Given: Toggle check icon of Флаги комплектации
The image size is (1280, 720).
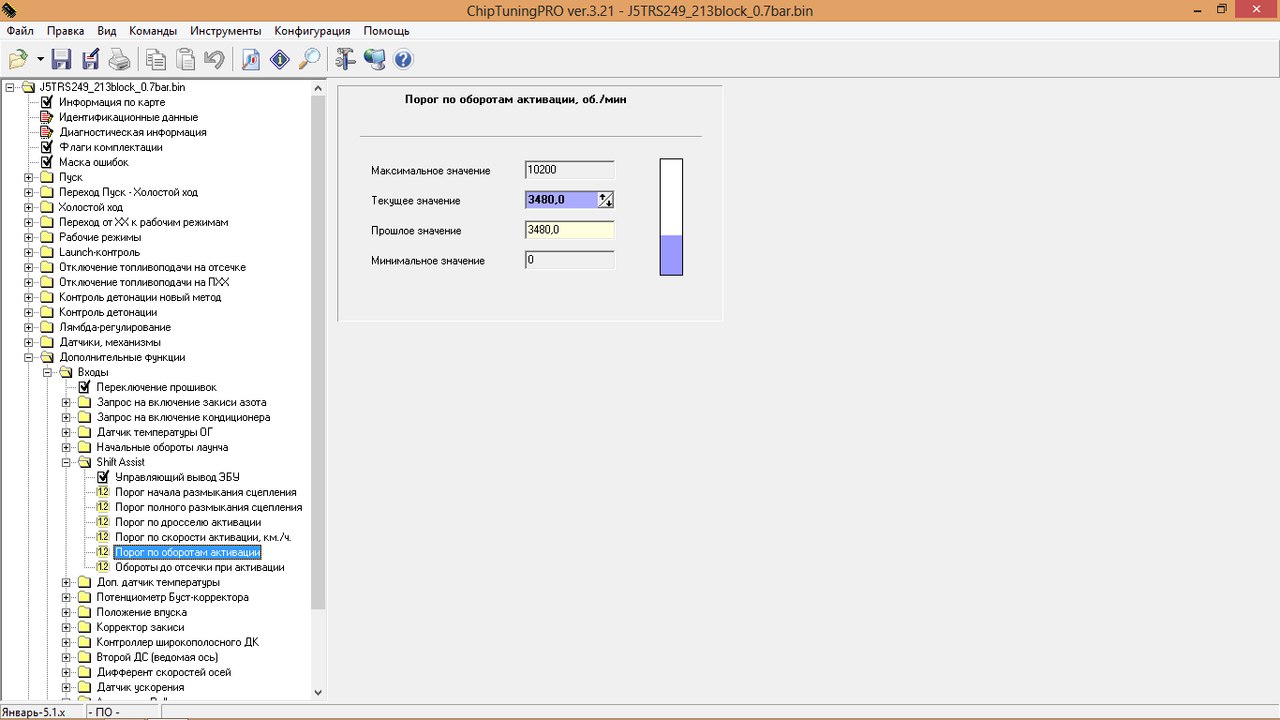Looking at the screenshot, I should pos(46,147).
